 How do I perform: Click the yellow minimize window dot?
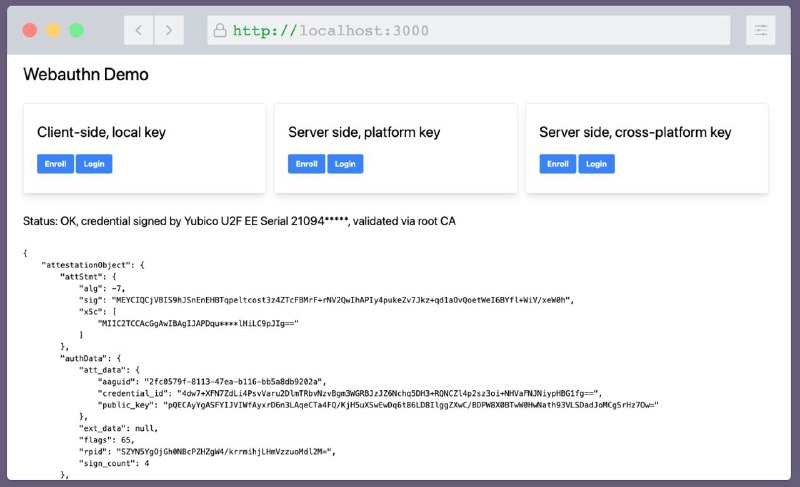click(53, 31)
